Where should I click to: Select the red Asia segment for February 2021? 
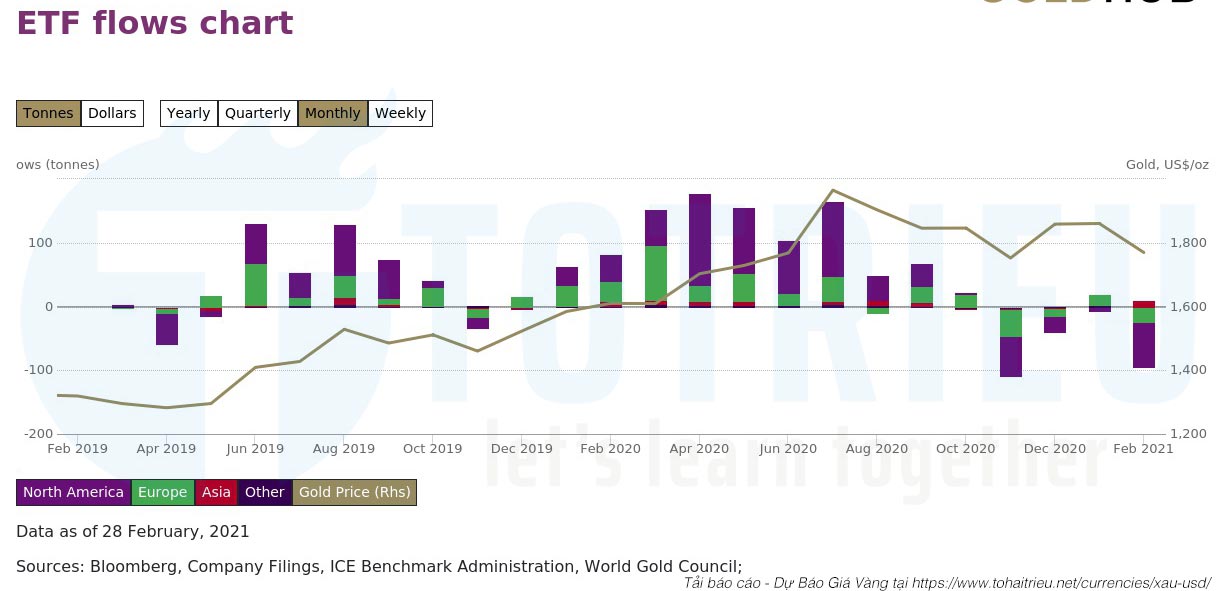pyautogui.click(x=1144, y=304)
